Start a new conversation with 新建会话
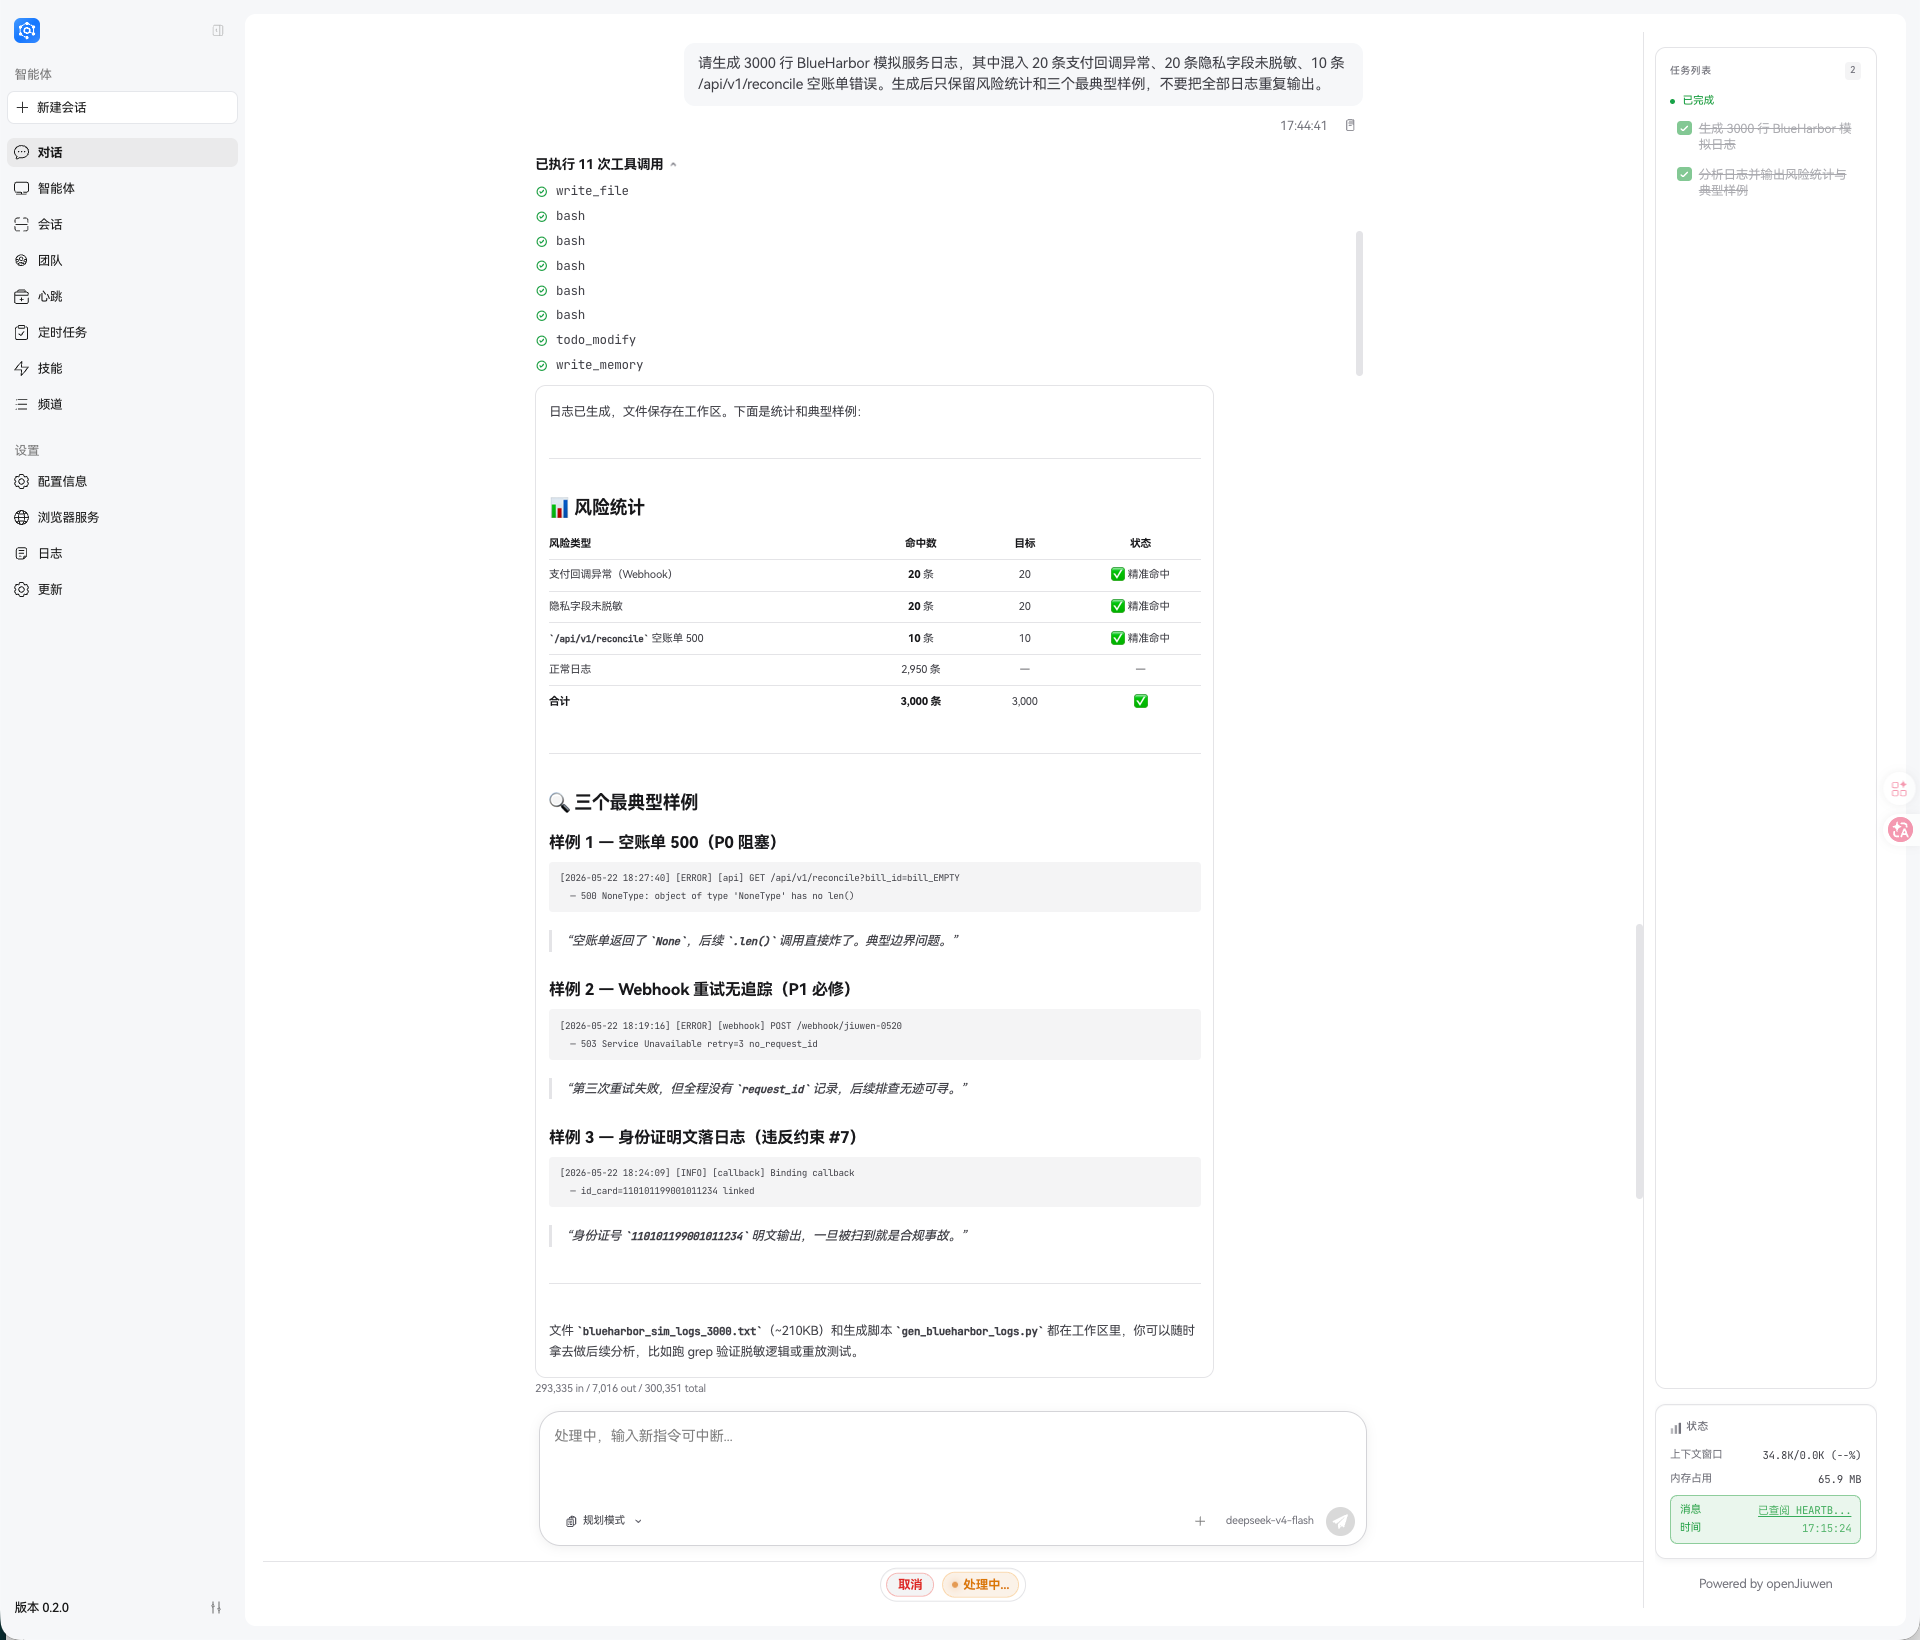 click(122, 107)
